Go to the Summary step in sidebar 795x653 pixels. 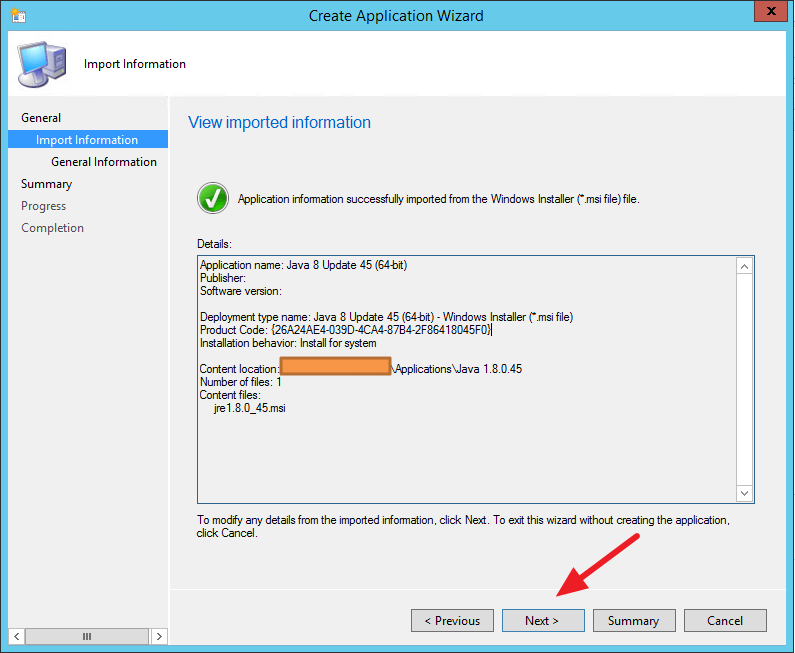click(x=47, y=184)
